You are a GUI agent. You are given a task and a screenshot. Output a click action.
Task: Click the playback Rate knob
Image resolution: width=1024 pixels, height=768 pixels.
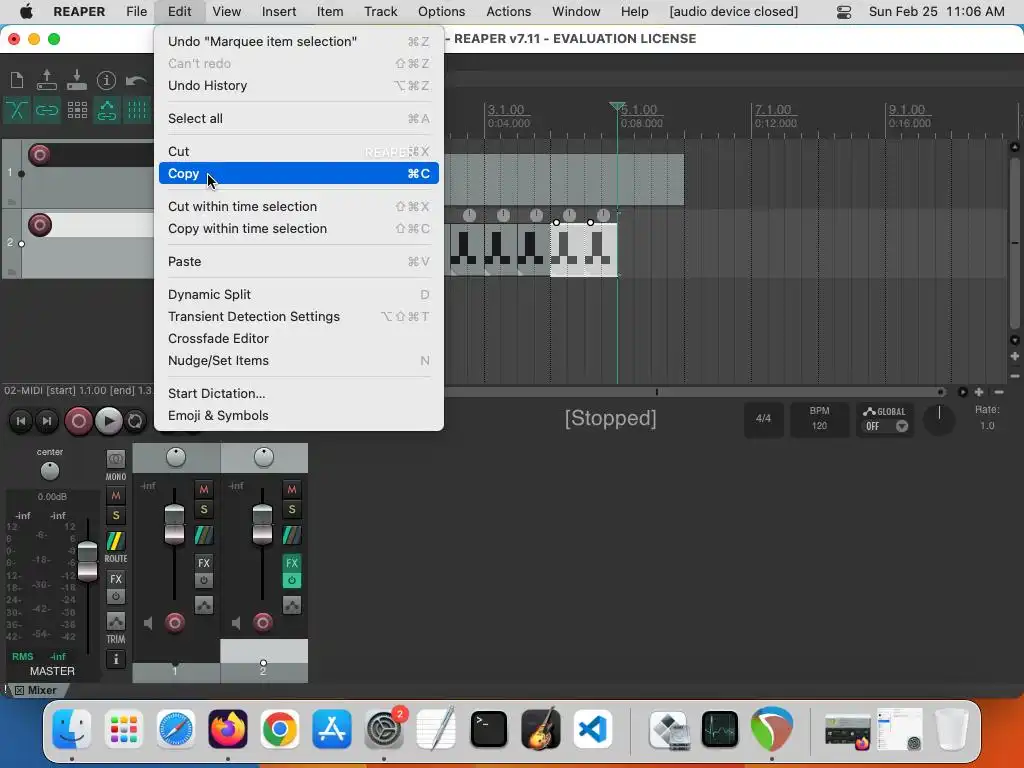tap(939, 420)
